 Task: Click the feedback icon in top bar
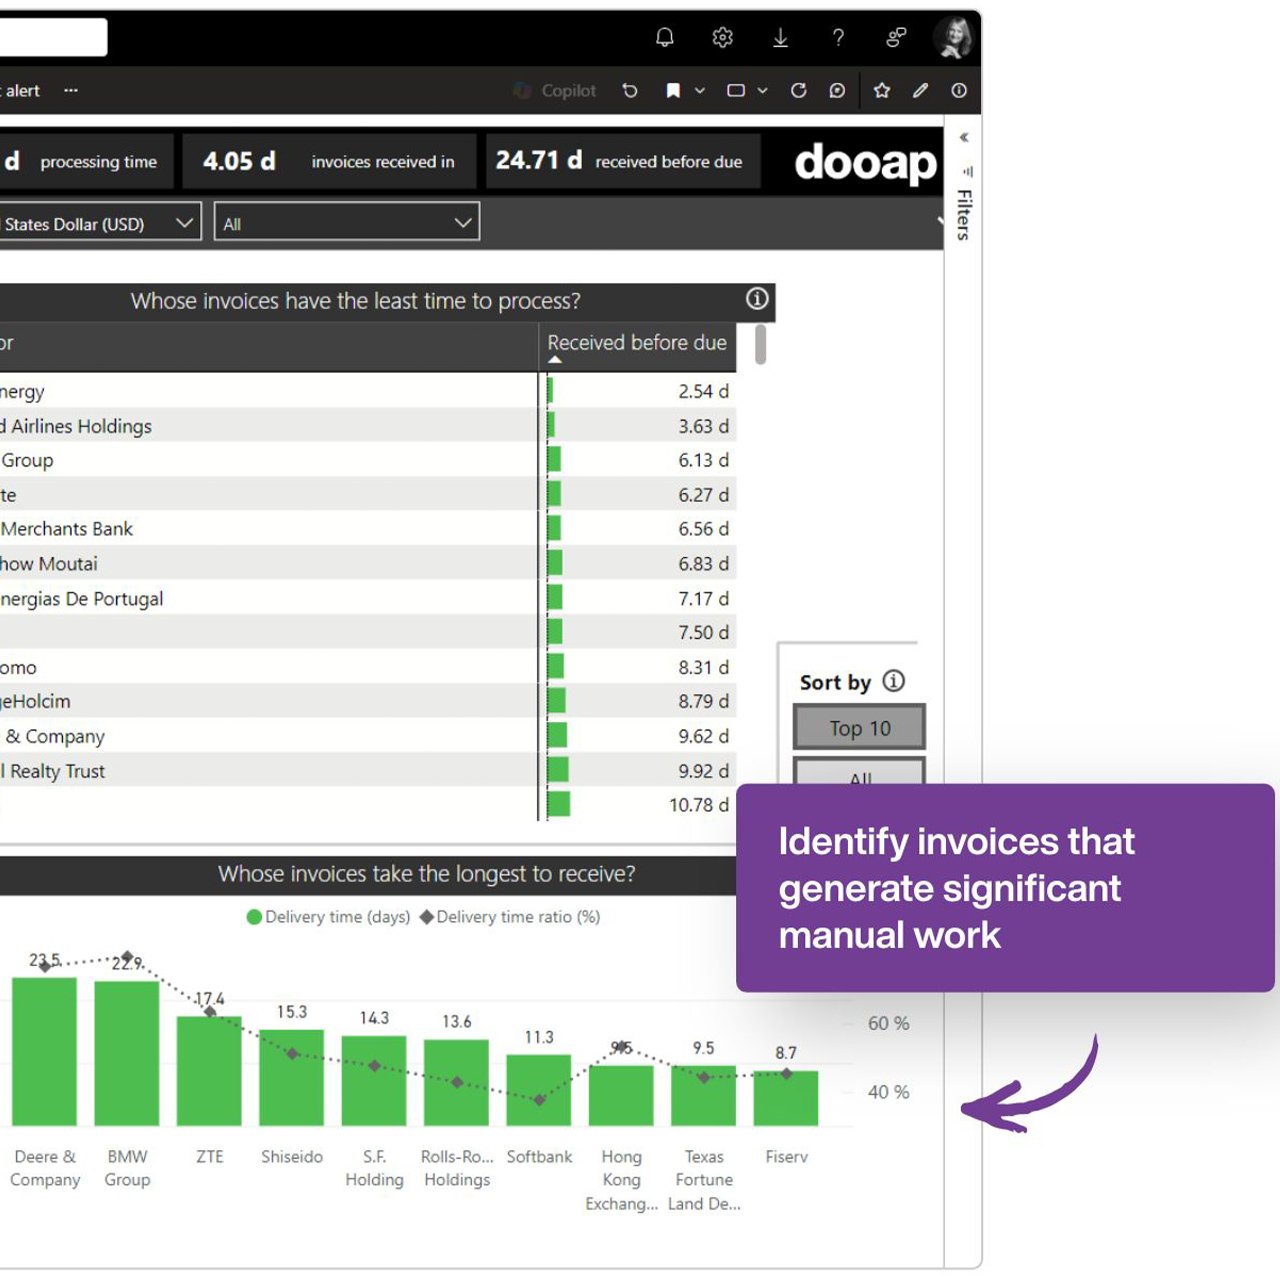coord(896,38)
